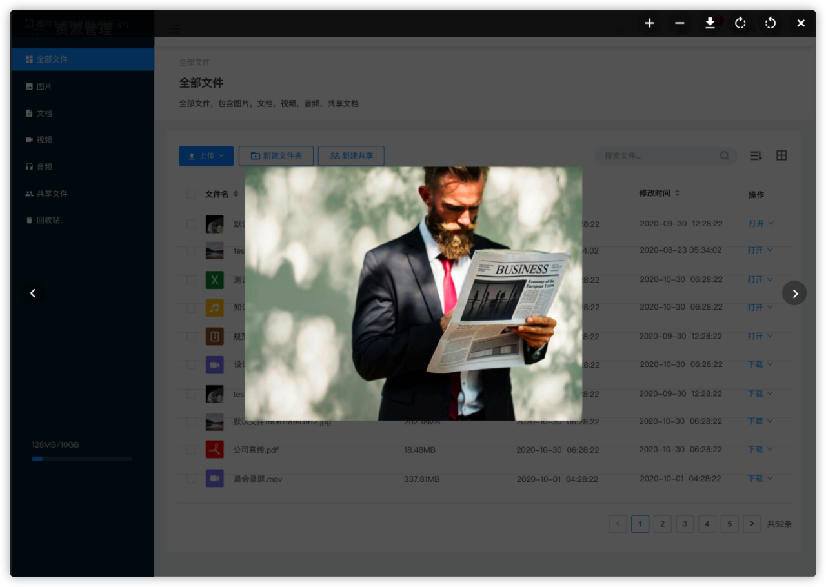
Task: Zoom out of the previewed image
Action: coord(680,23)
